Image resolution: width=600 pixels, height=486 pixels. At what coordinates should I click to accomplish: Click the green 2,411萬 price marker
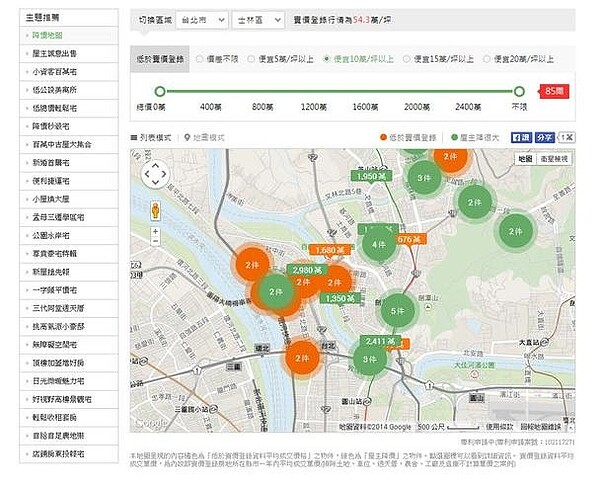tap(380, 341)
